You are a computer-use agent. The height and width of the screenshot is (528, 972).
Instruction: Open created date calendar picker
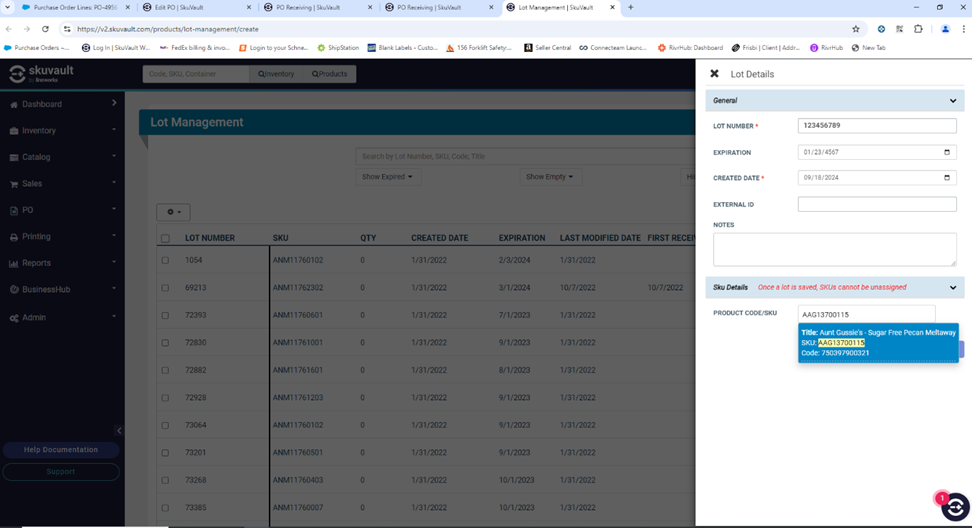(947, 177)
